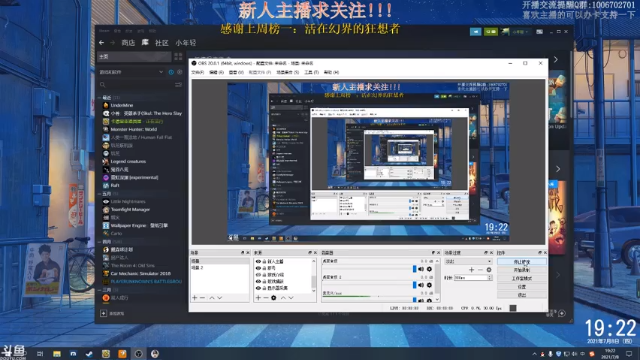The height and width of the screenshot is (360, 640).
Task: Show hidden tray icons chevron
Action: tap(534, 354)
